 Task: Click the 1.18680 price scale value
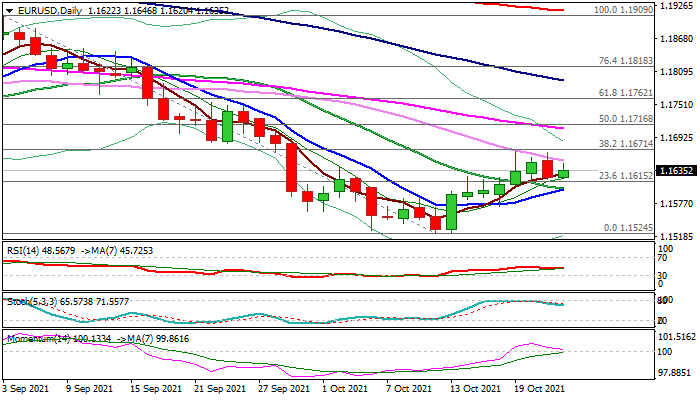pos(677,39)
